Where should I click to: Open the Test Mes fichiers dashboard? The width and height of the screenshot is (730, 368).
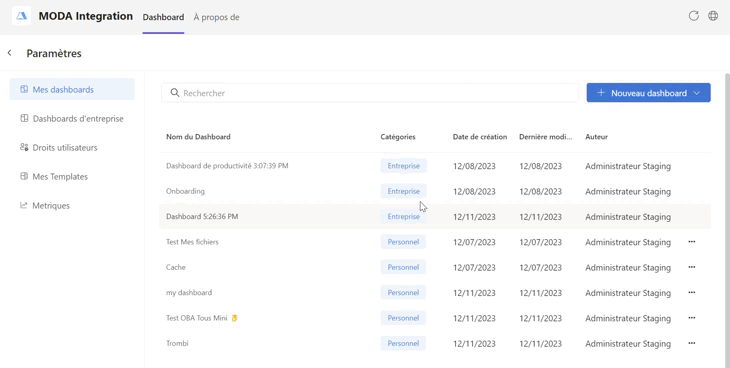192,242
